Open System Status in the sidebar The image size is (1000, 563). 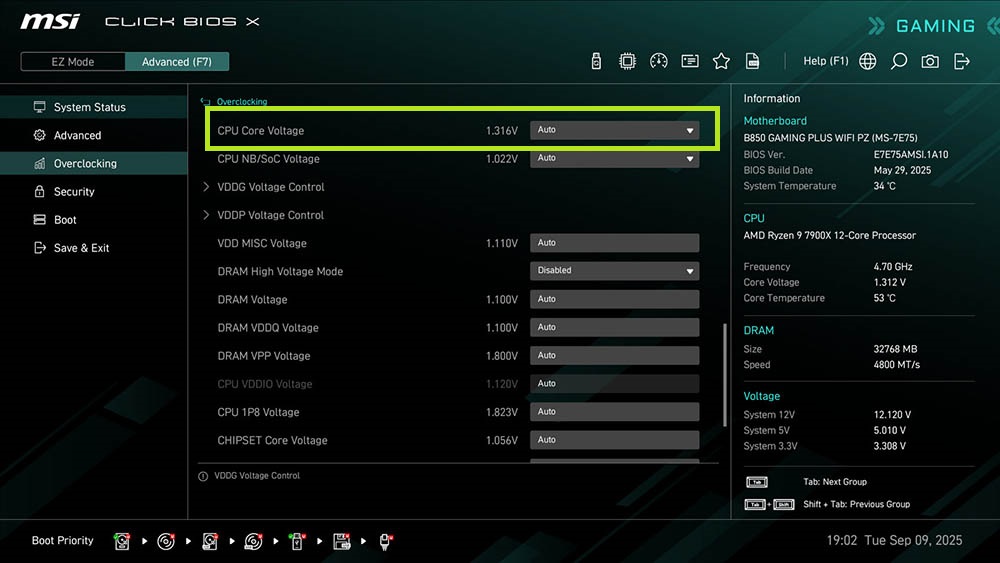click(94, 107)
